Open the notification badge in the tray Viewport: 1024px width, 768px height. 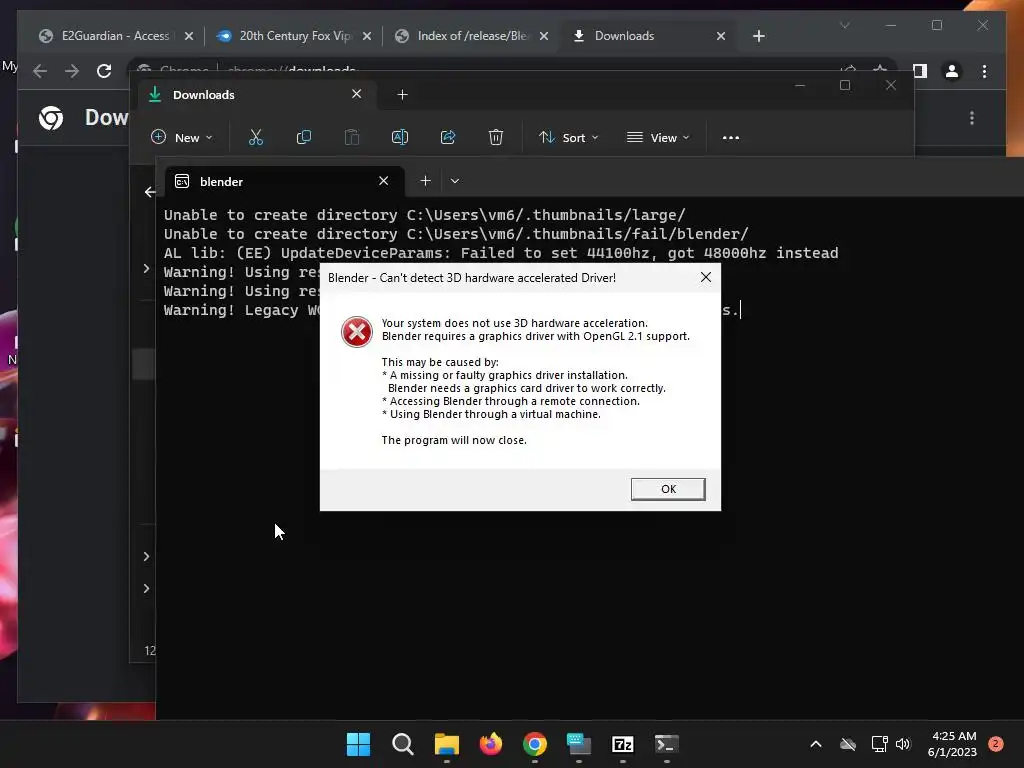click(996, 744)
